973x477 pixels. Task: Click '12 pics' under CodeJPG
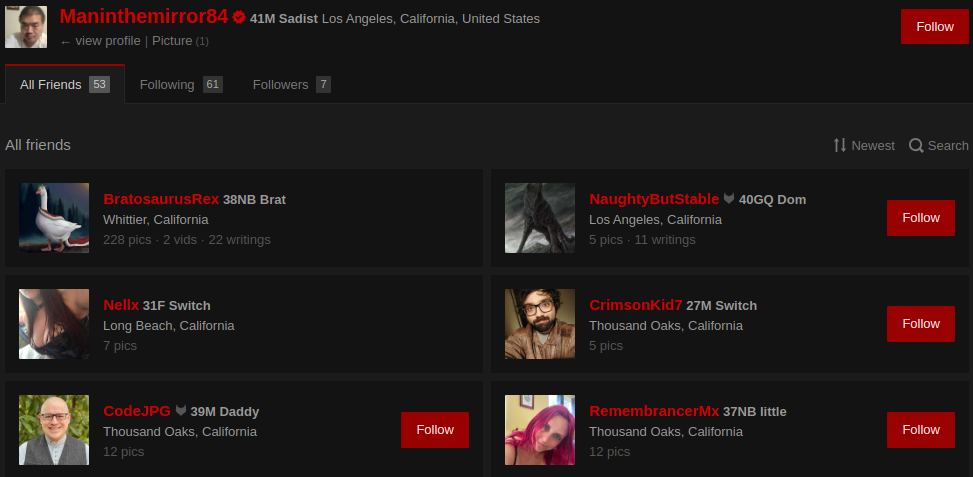click(123, 452)
